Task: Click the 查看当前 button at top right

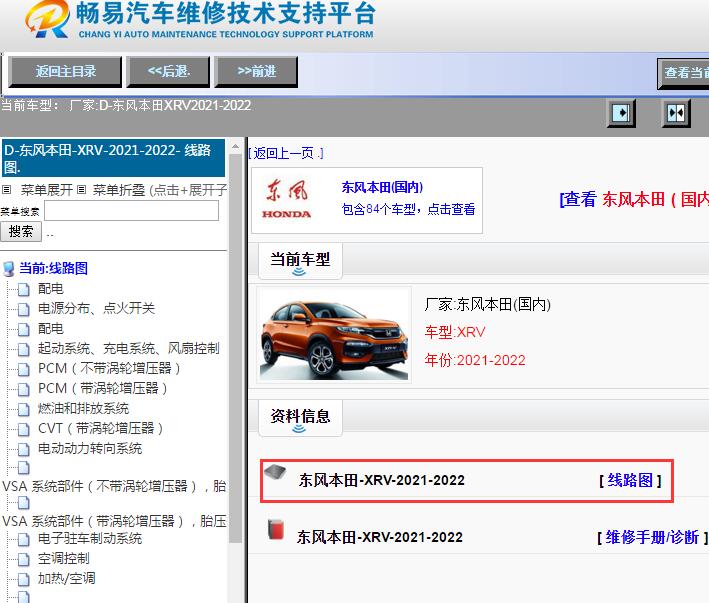Action: [683, 73]
